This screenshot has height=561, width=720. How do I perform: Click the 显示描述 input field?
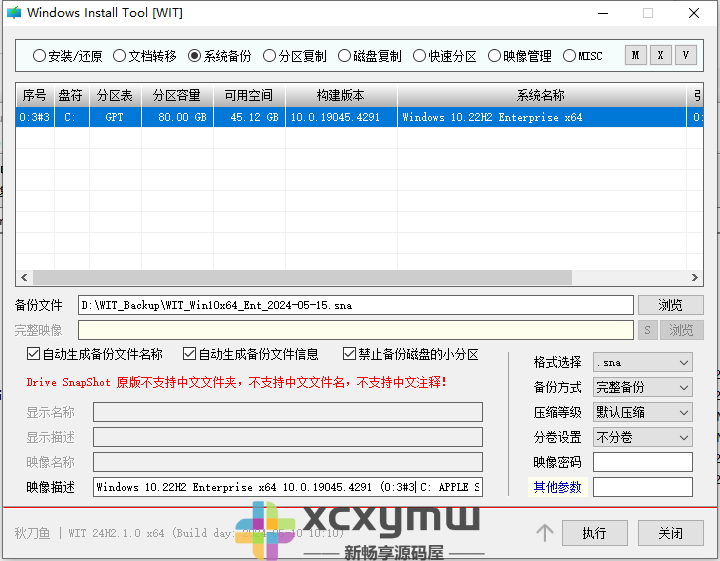pos(287,437)
